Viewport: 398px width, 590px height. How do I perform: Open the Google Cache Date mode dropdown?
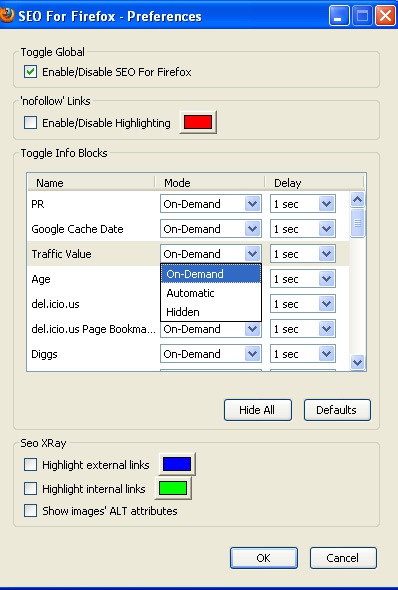(211, 229)
